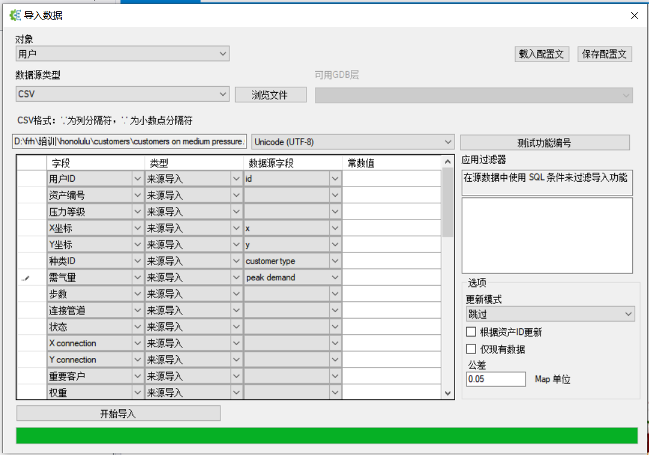Open the type dropdown in X坐标 row

click(x=236, y=228)
